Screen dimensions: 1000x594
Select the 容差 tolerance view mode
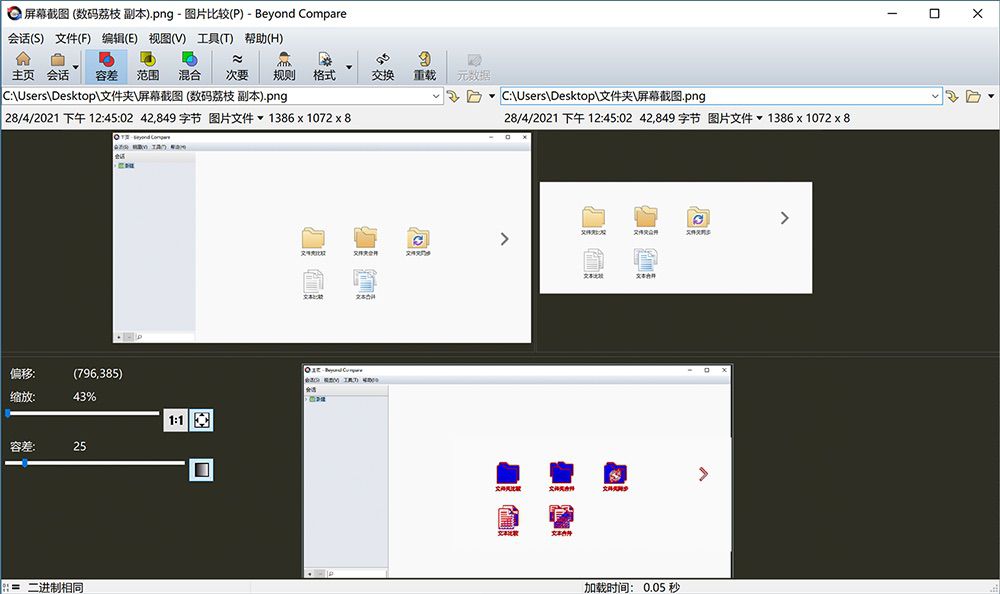(107, 66)
